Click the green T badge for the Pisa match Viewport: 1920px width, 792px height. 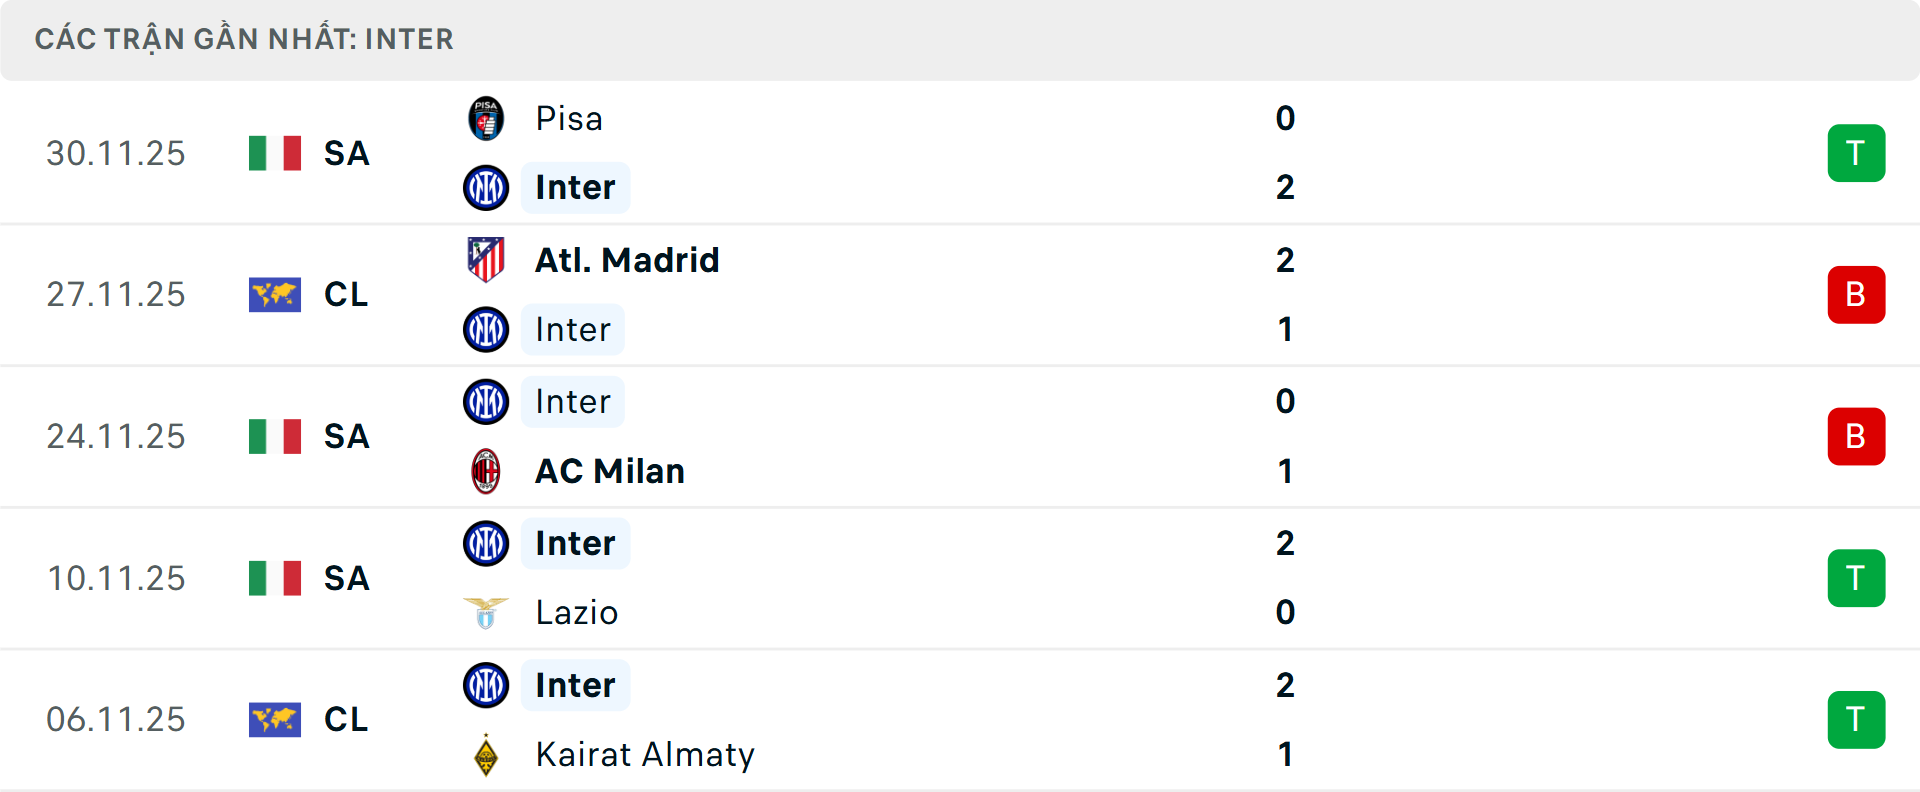point(1857,153)
